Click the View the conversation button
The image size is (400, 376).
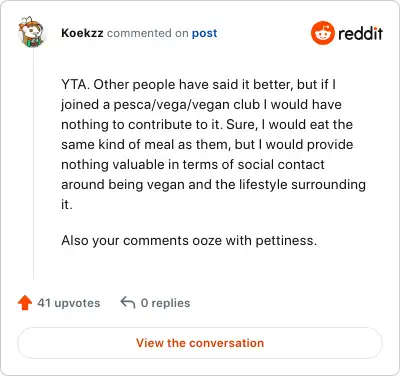pyautogui.click(x=200, y=343)
